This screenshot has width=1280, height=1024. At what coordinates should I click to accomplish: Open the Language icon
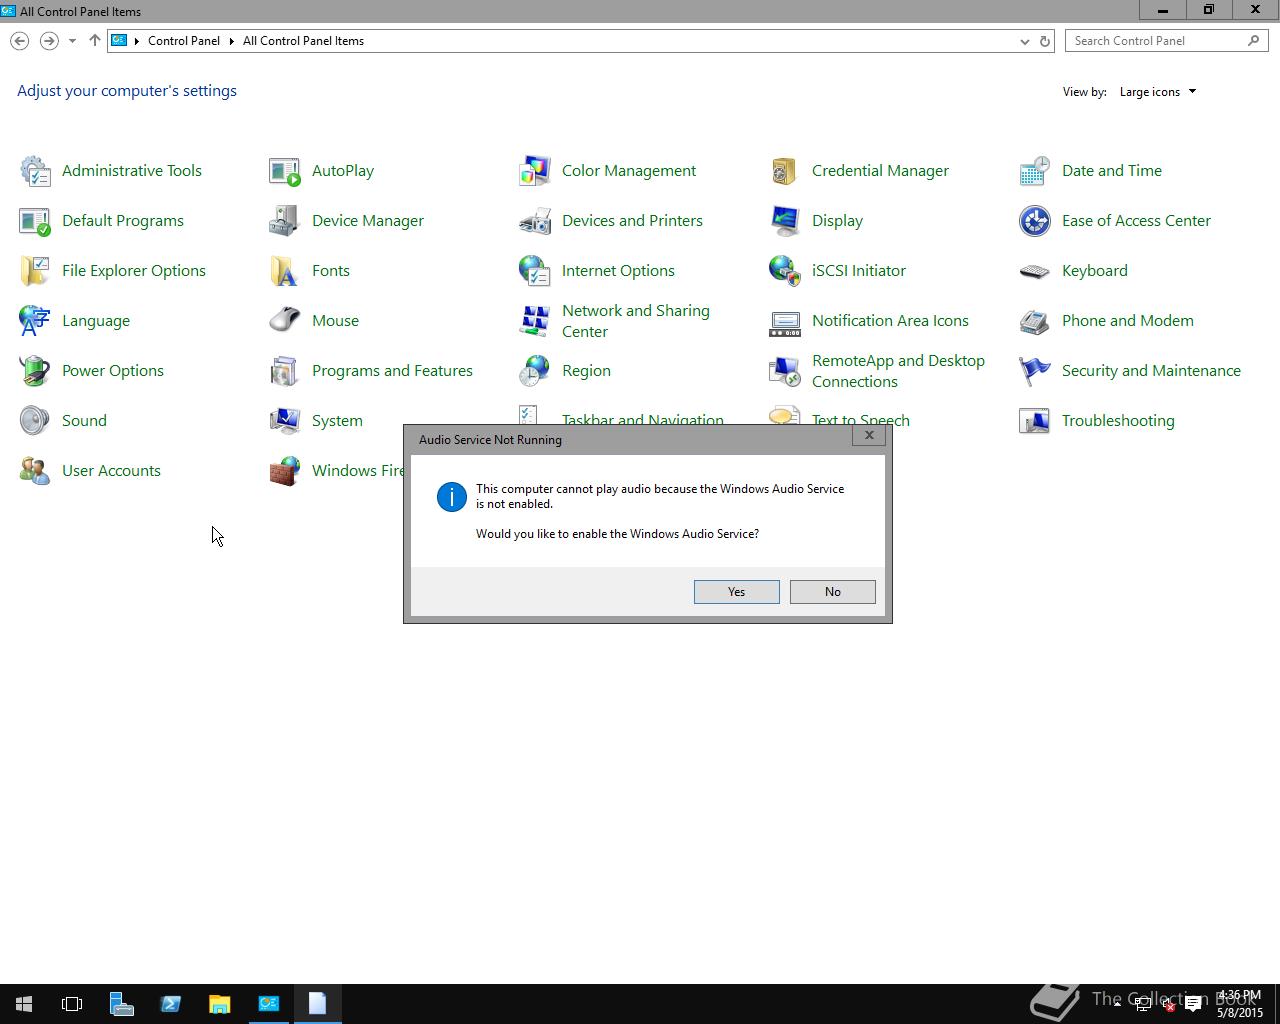point(35,321)
